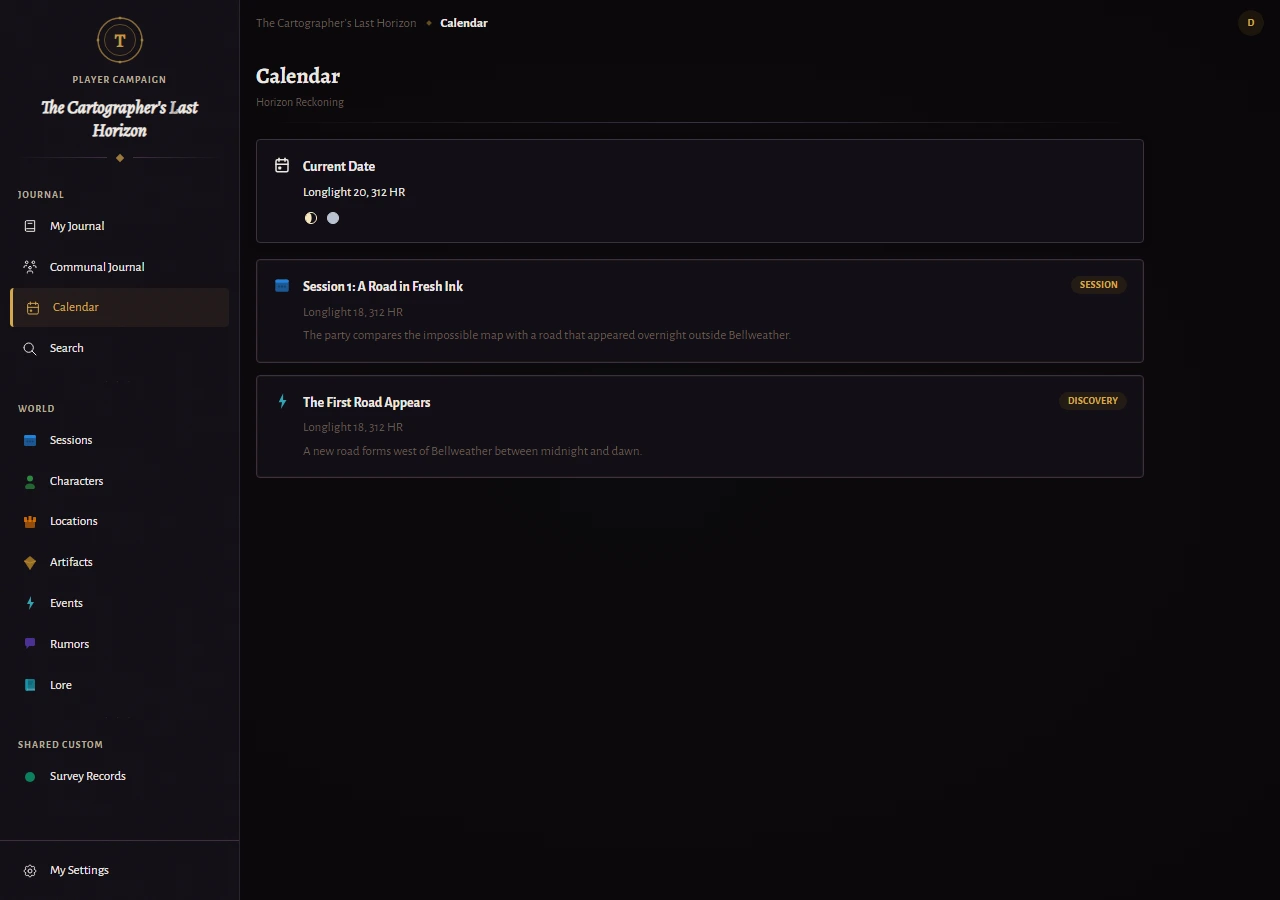The width and height of the screenshot is (1280, 900).
Task: Click the Artifacts gem icon
Action: pos(30,562)
